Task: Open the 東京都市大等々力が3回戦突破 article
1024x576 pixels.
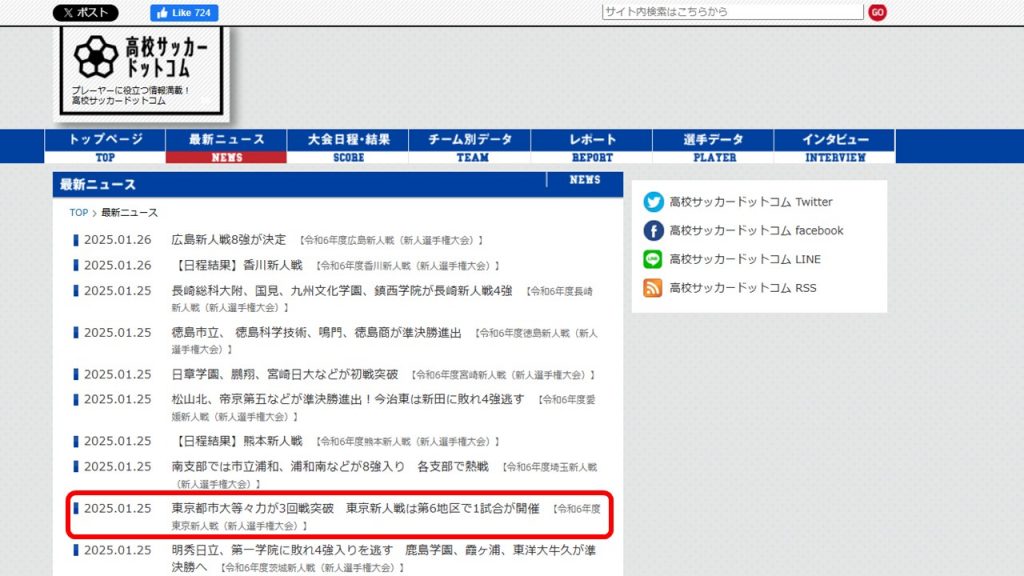Action: point(355,508)
